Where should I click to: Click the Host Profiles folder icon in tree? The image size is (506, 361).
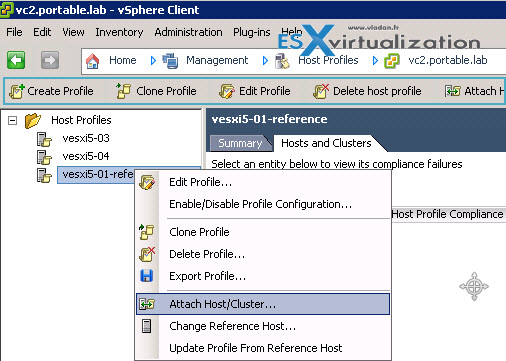[x=33, y=120]
